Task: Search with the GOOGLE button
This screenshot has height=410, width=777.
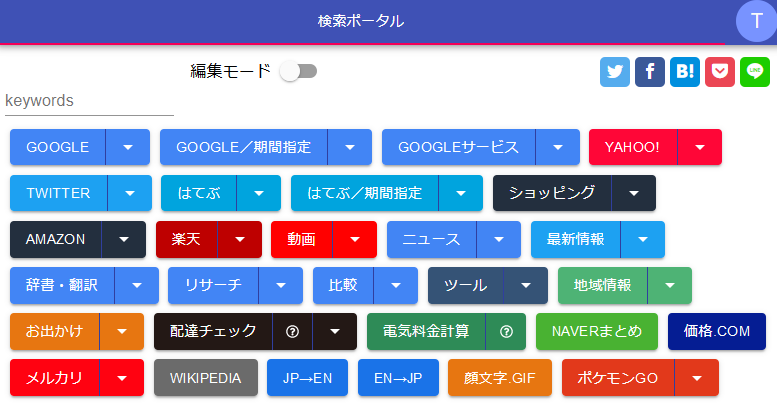Action: pyautogui.click(x=57, y=147)
